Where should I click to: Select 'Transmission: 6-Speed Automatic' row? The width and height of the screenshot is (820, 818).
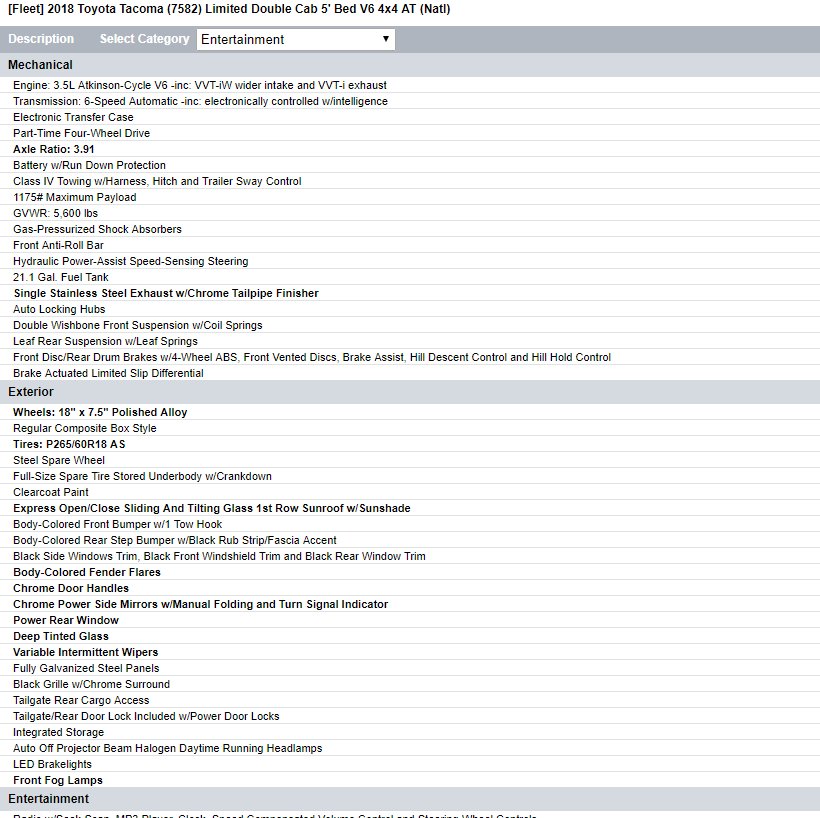coord(410,101)
